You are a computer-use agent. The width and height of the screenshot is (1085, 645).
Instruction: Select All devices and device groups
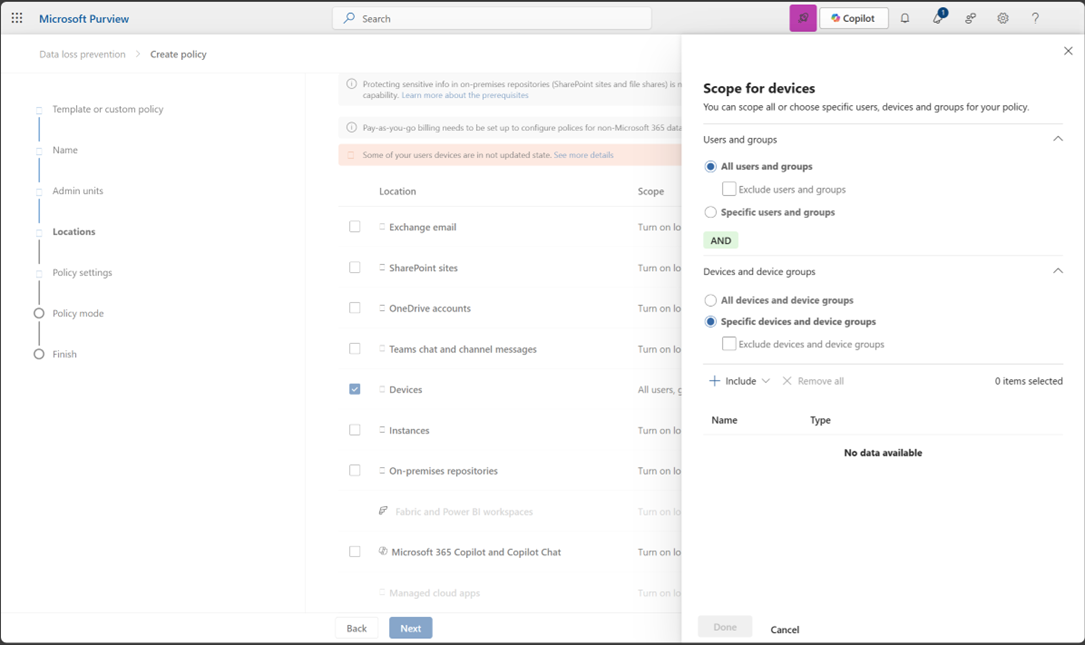[x=711, y=300]
